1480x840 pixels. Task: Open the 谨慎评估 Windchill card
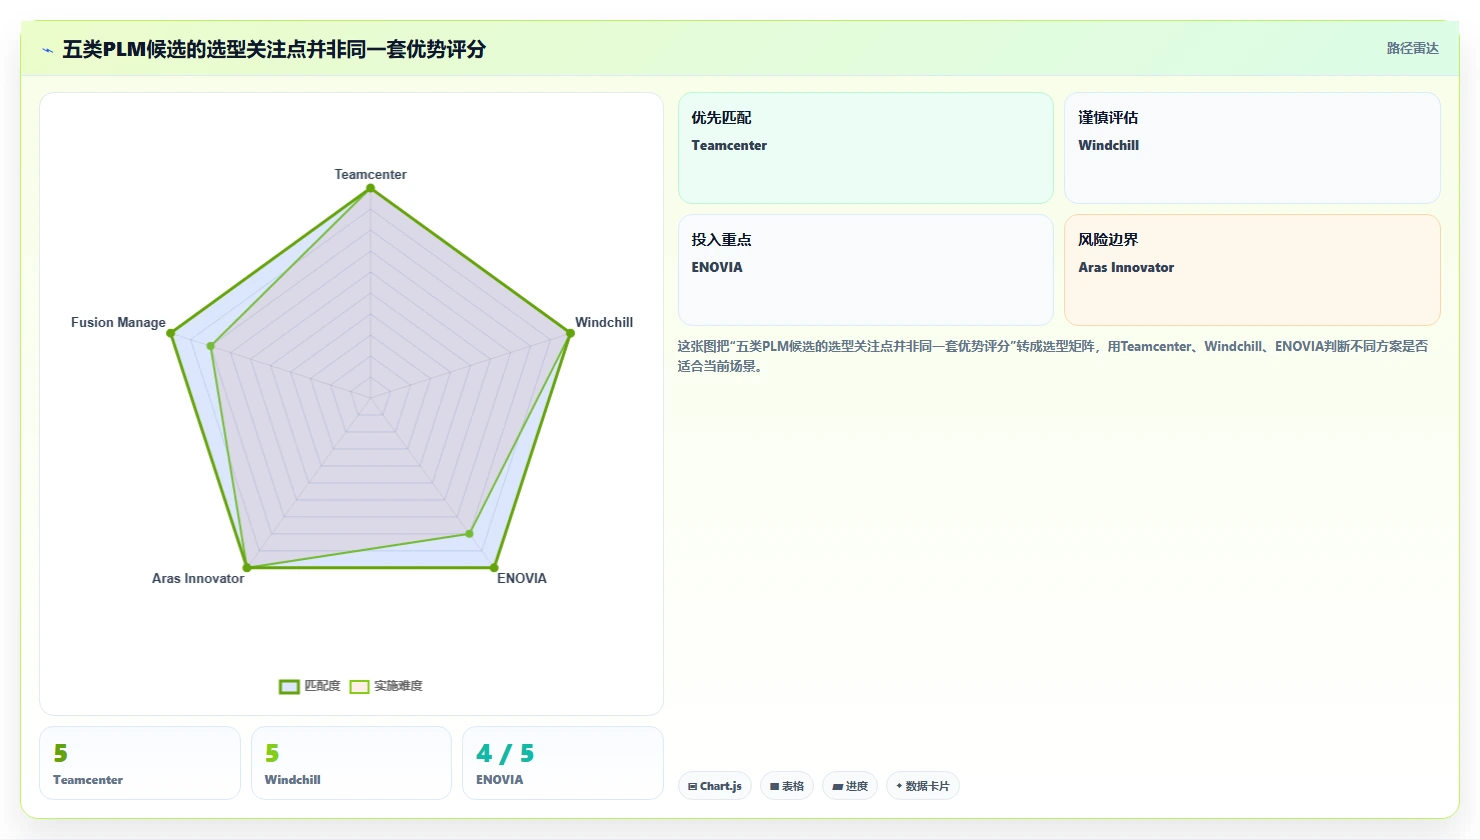coord(1252,148)
